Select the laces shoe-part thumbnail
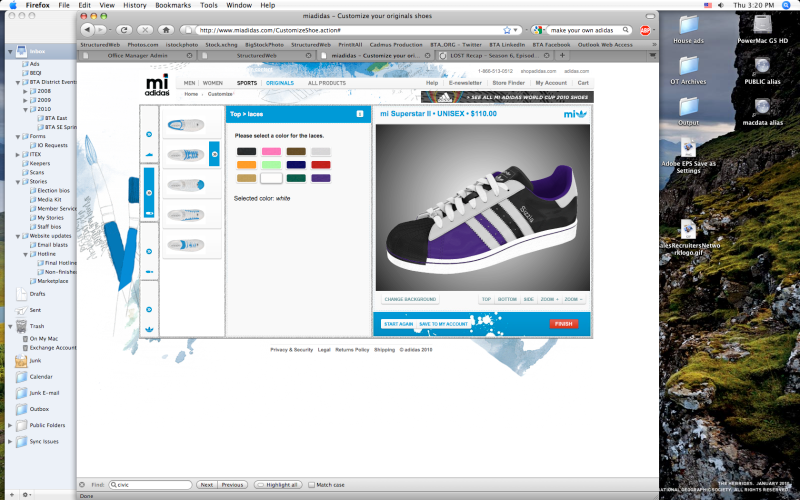Image resolution: width=800 pixels, height=500 pixels. click(186, 154)
